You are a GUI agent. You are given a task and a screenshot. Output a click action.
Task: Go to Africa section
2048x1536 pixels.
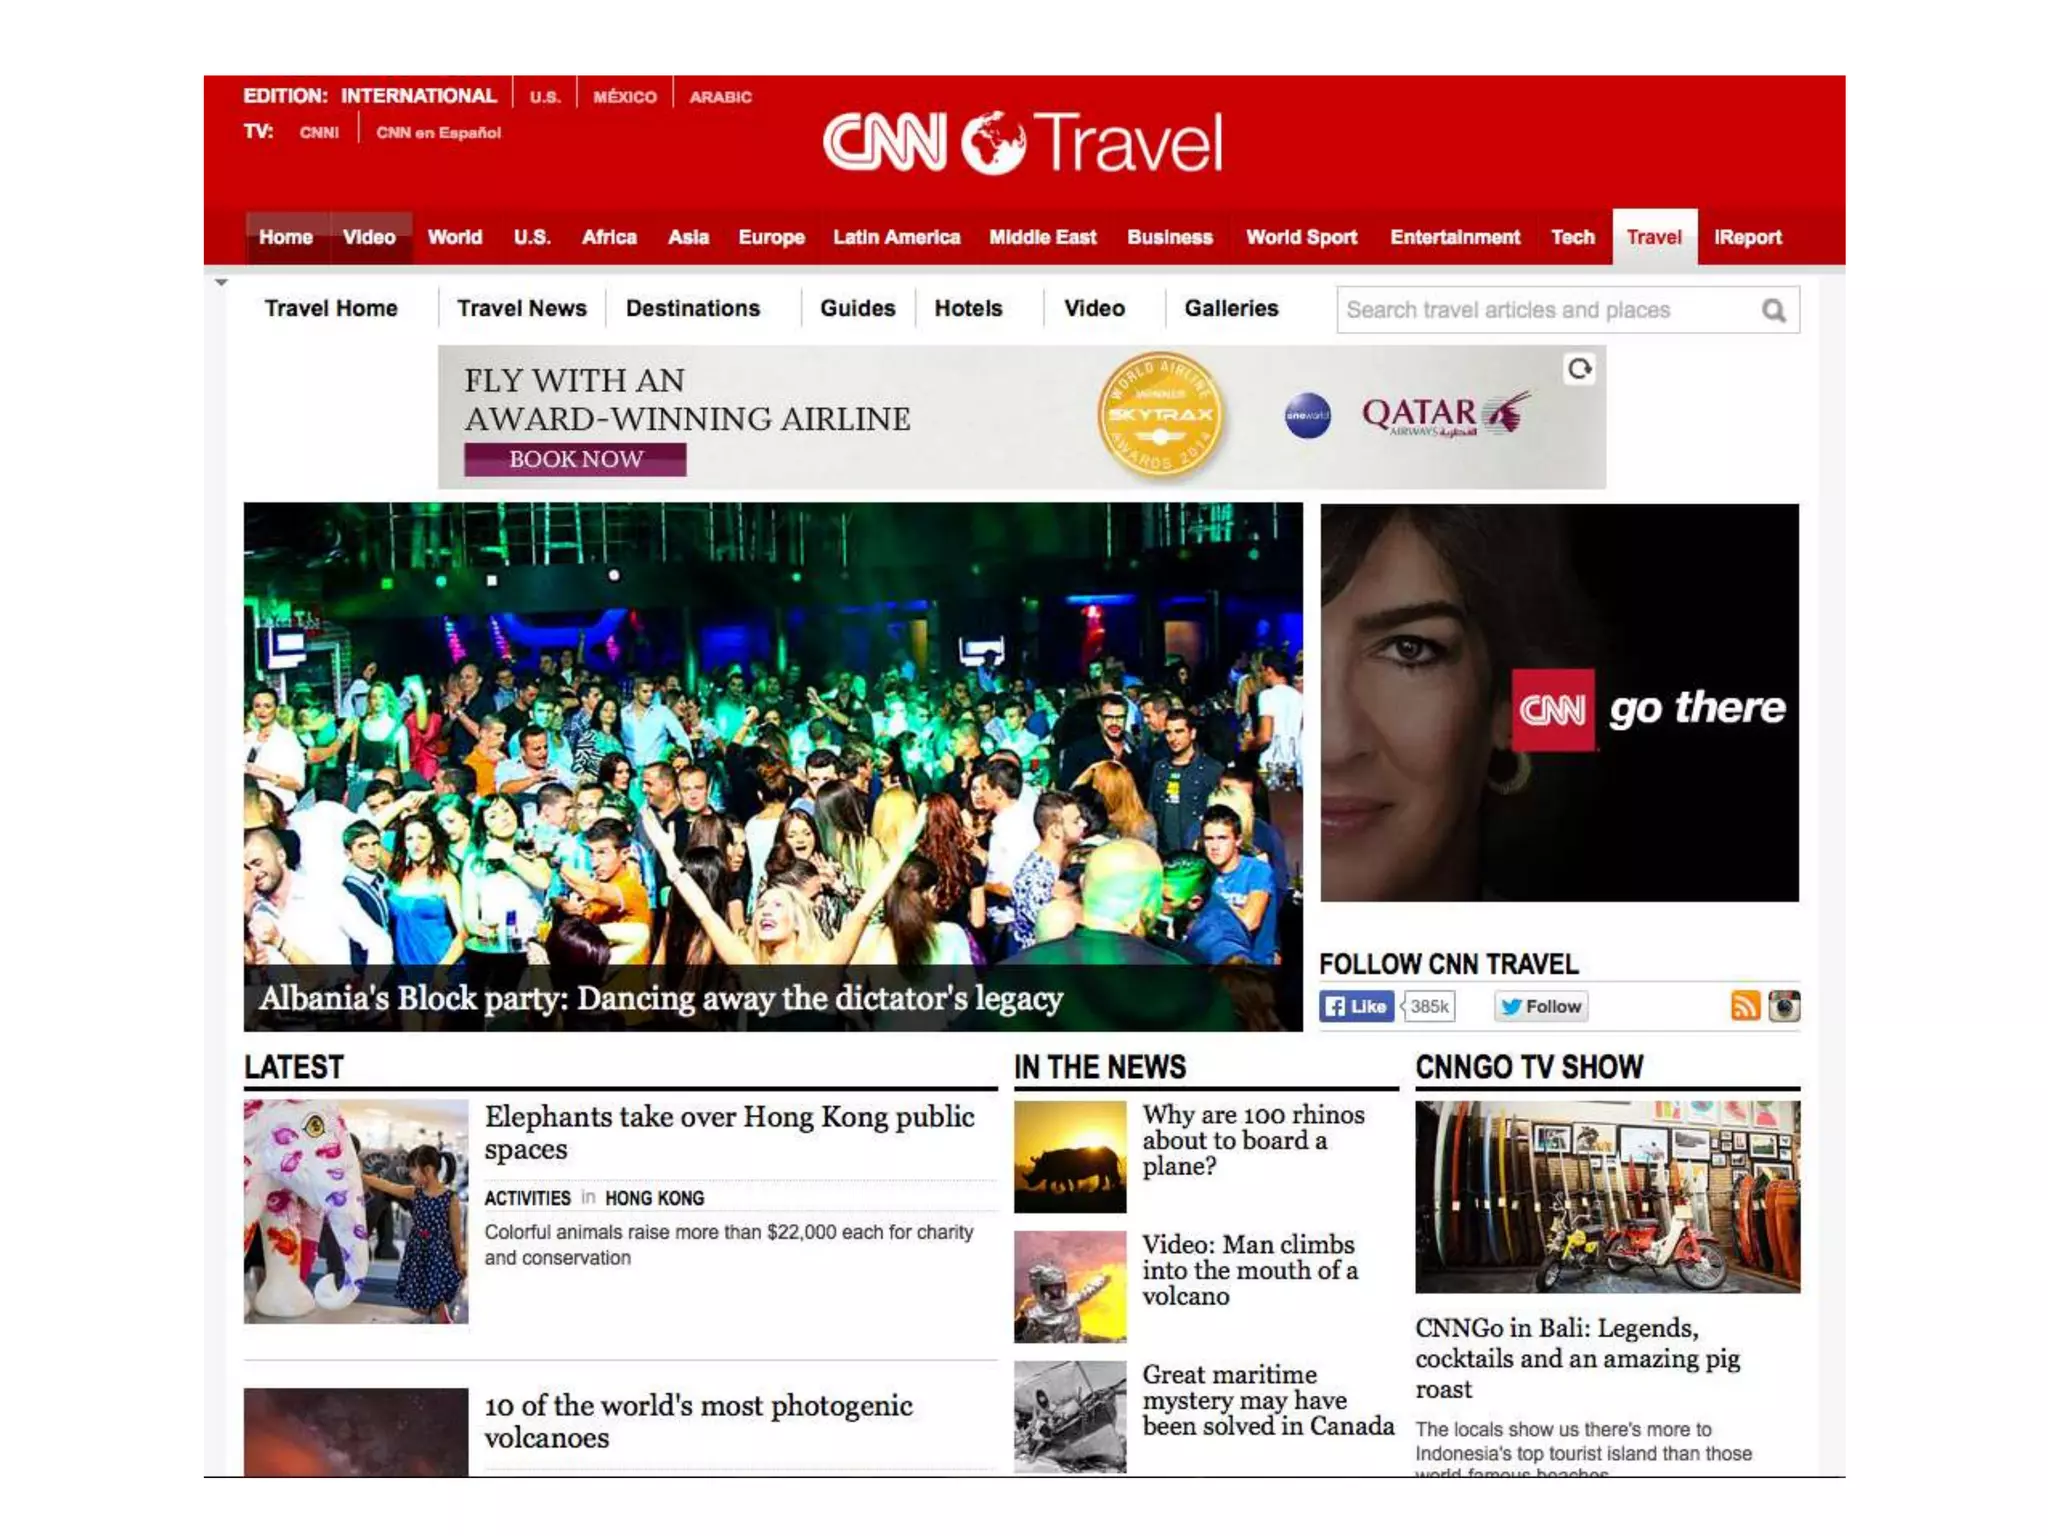(x=609, y=237)
